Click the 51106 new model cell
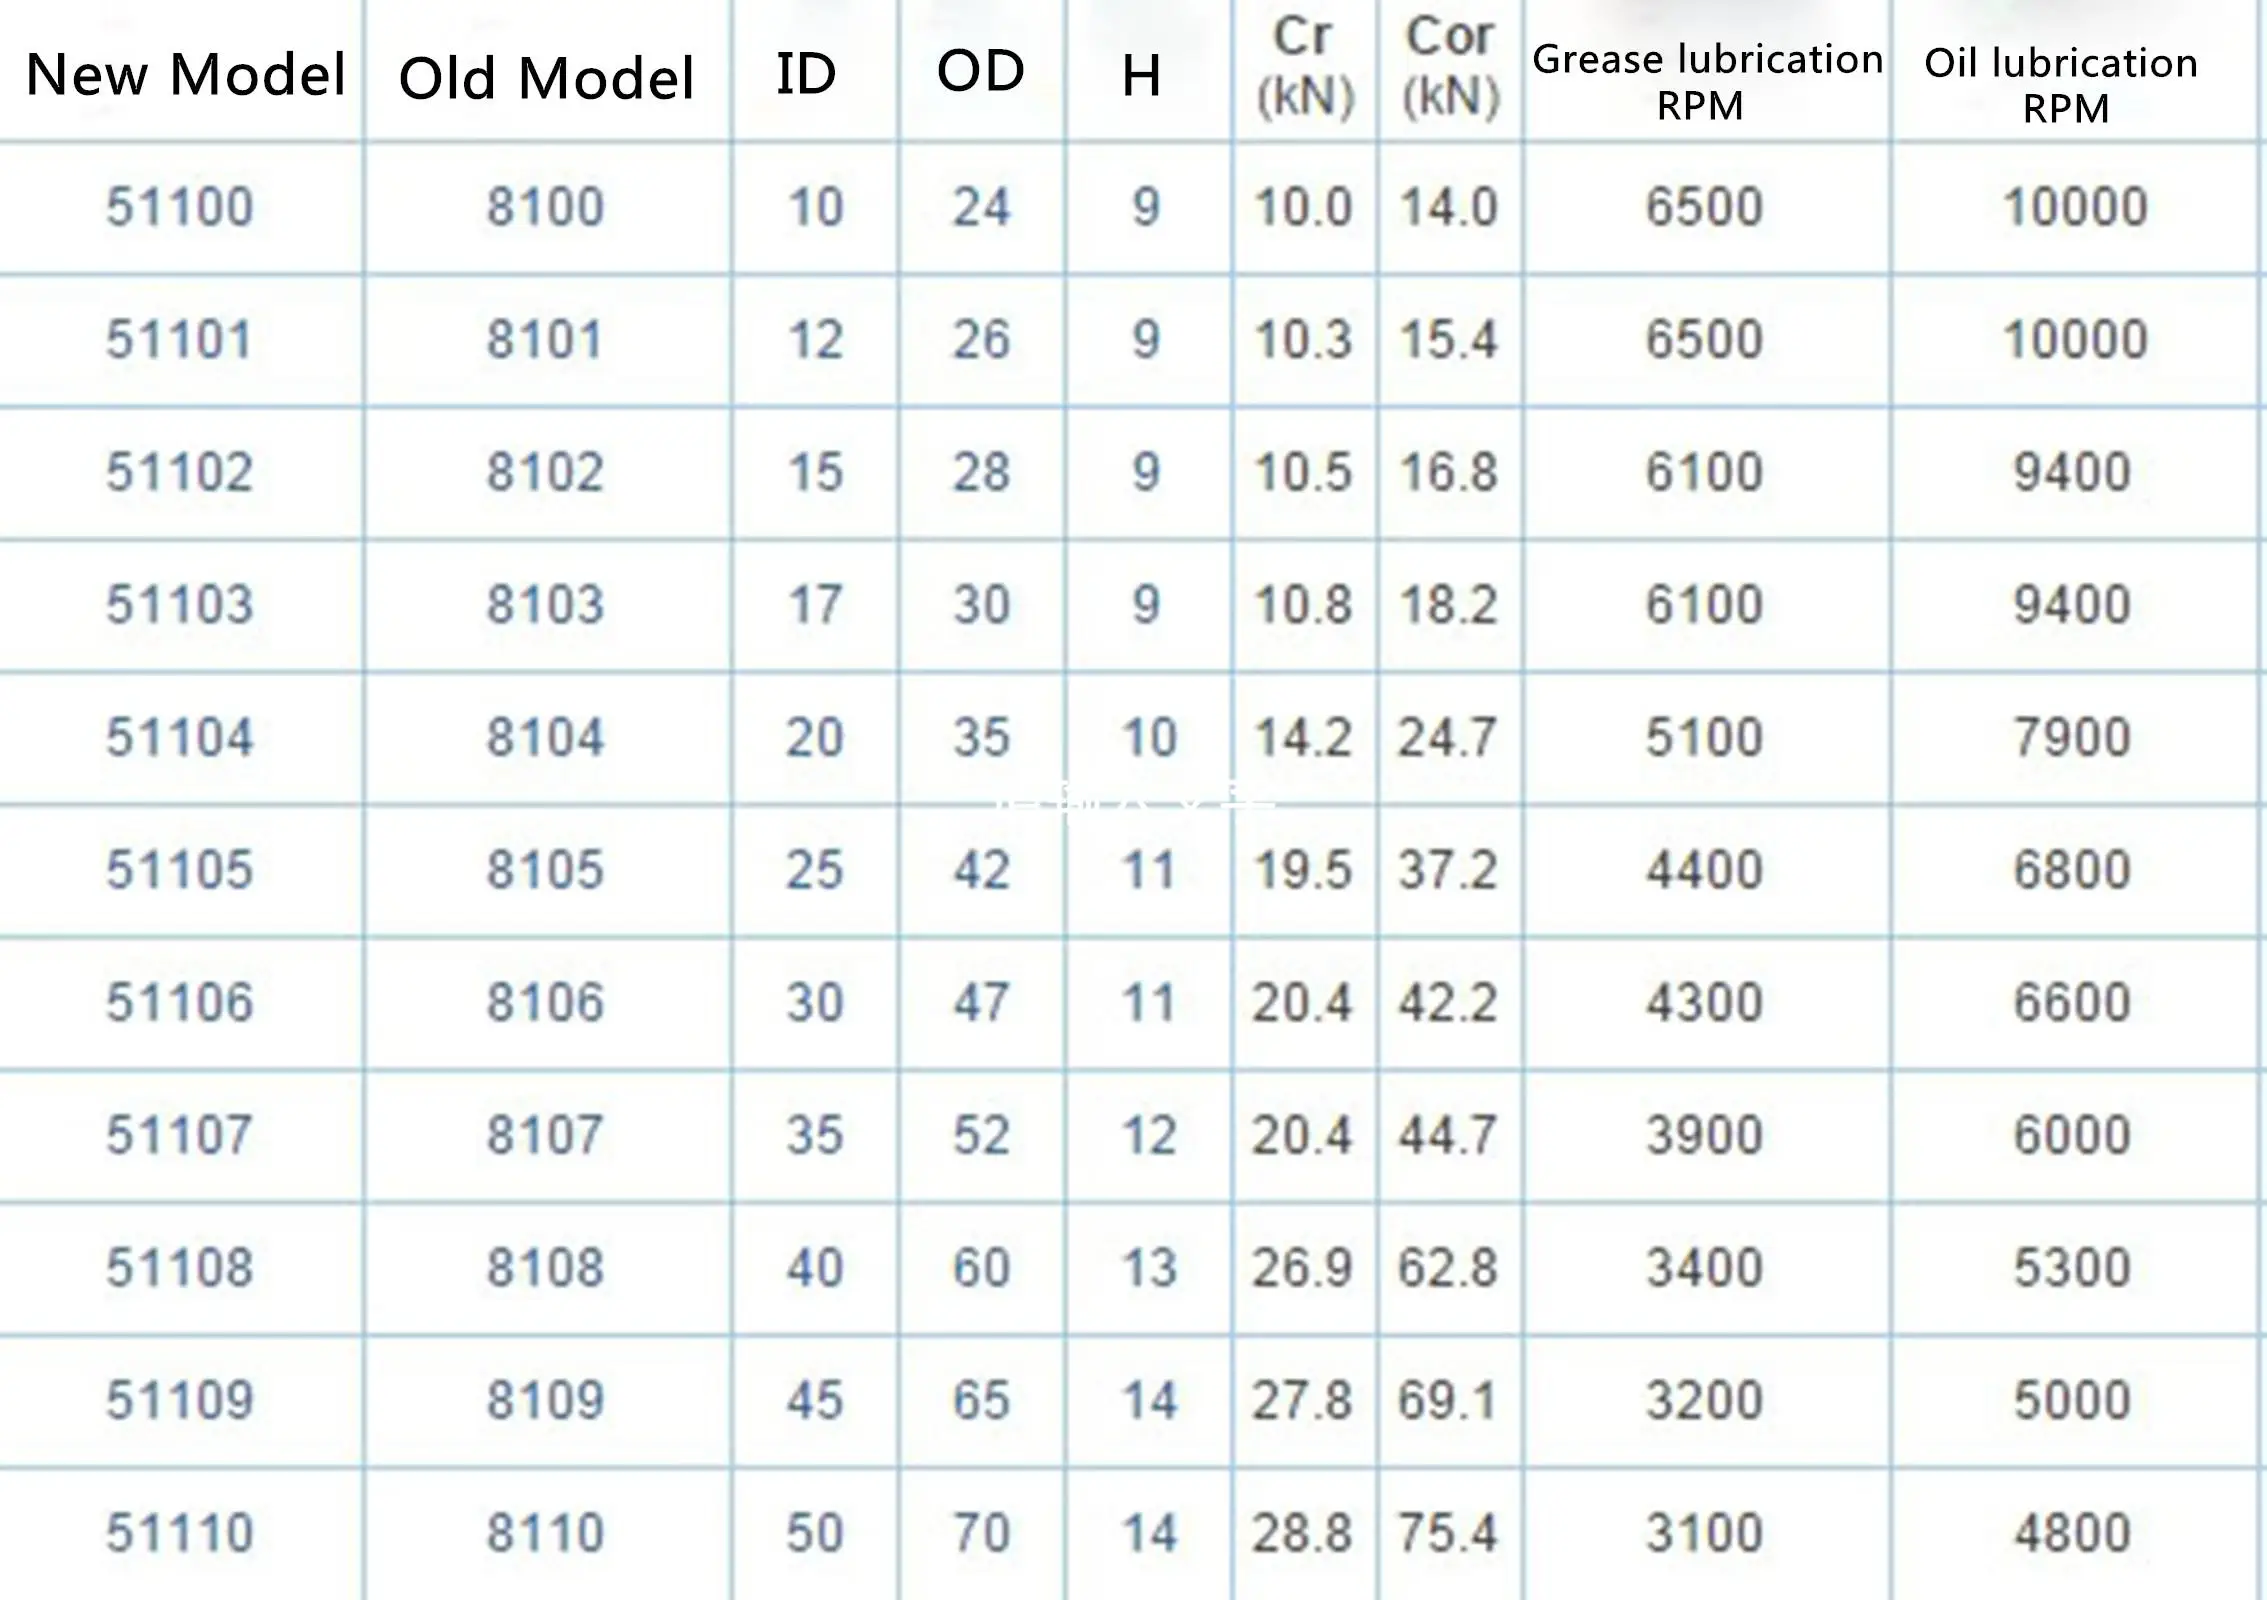This screenshot has width=2267, height=1600. tap(180, 1003)
